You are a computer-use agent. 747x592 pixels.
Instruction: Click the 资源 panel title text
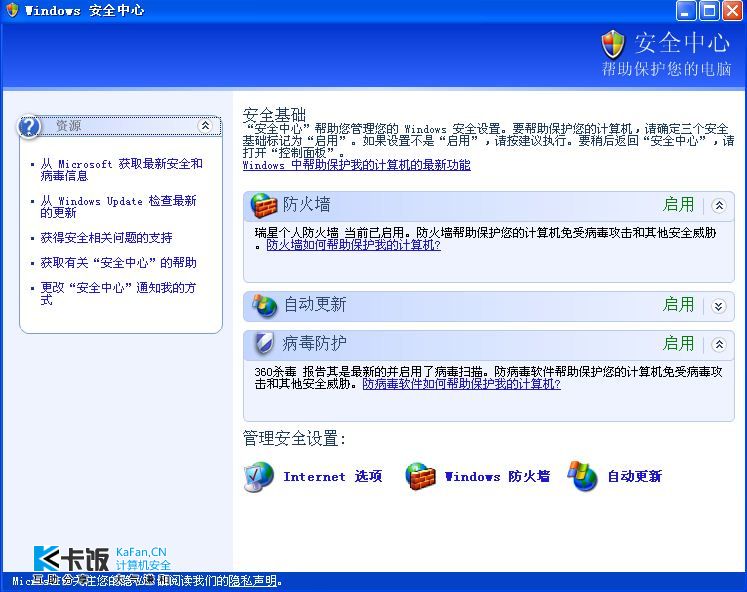69,126
